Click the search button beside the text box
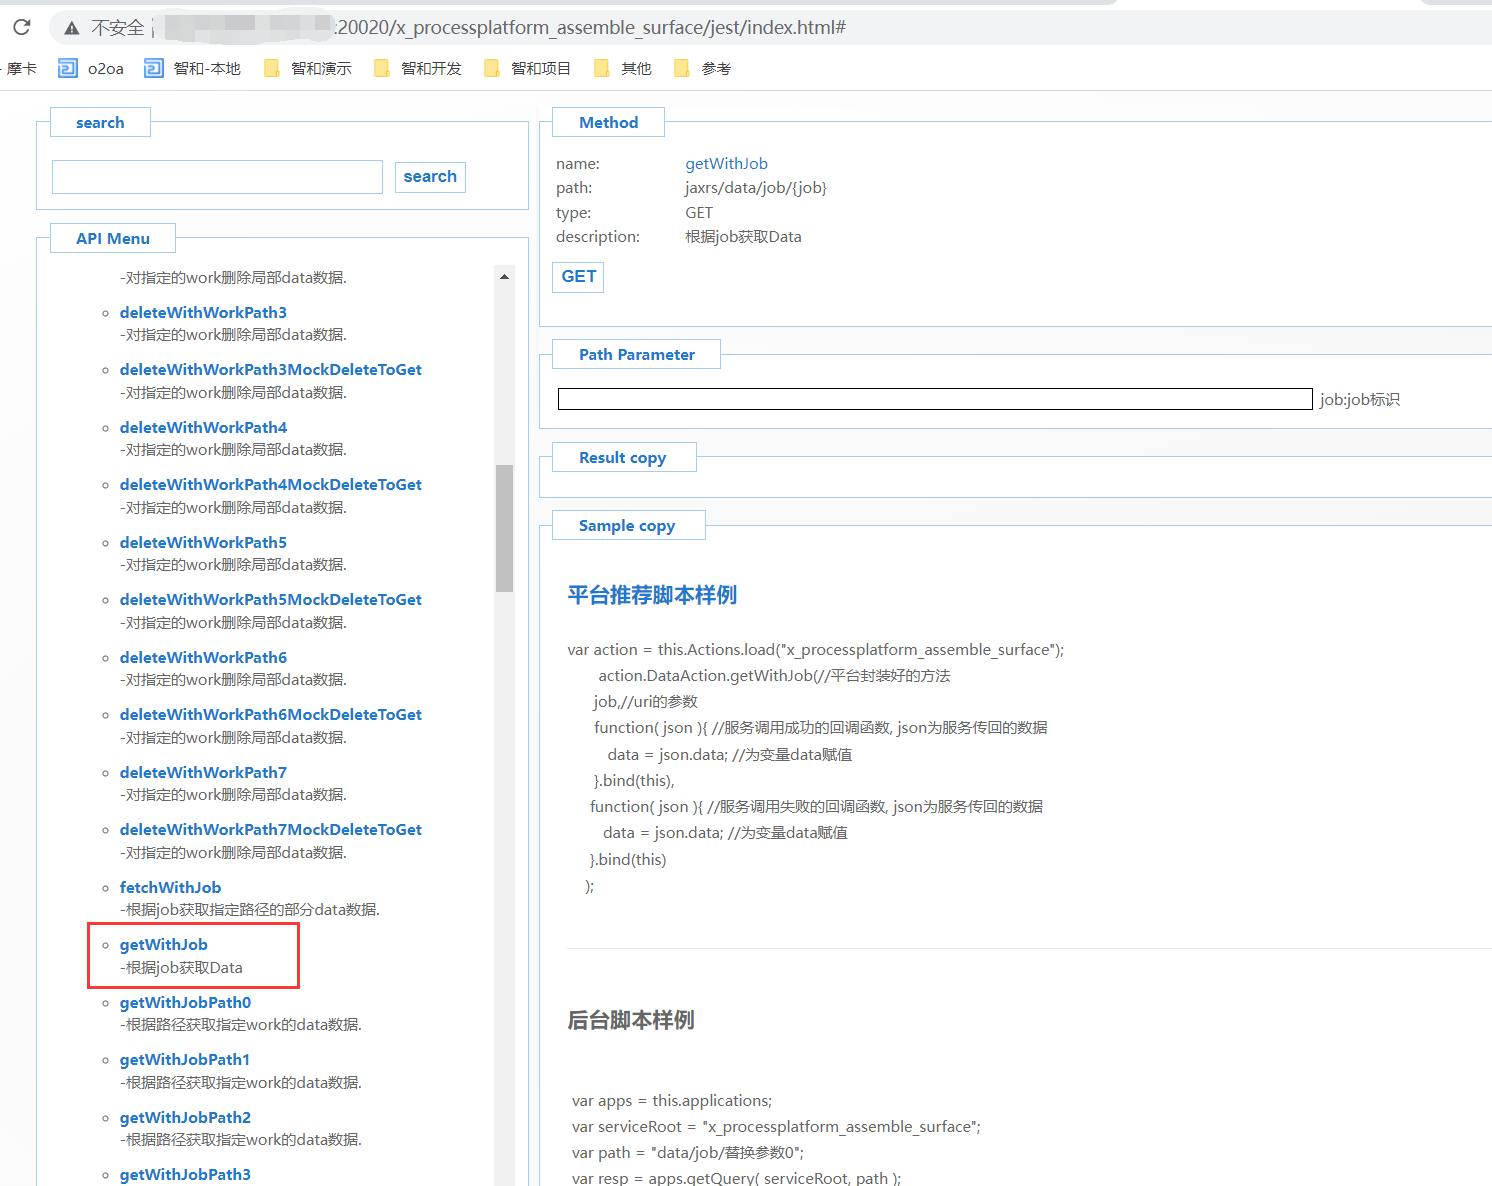 (430, 177)
